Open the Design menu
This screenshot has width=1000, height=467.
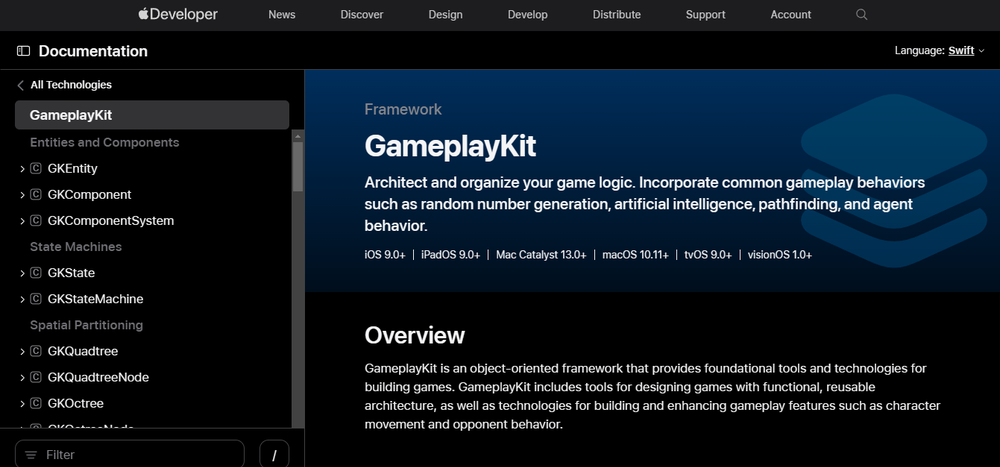[445, 15]
